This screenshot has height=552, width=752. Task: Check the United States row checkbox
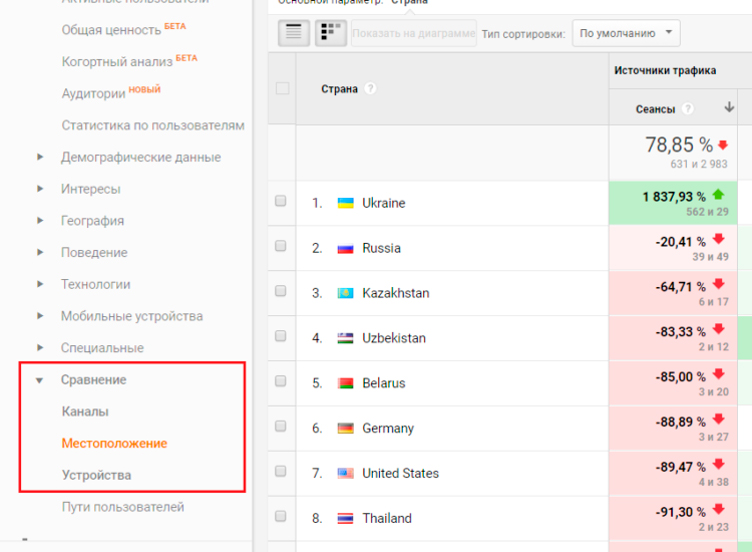[281, 471]
